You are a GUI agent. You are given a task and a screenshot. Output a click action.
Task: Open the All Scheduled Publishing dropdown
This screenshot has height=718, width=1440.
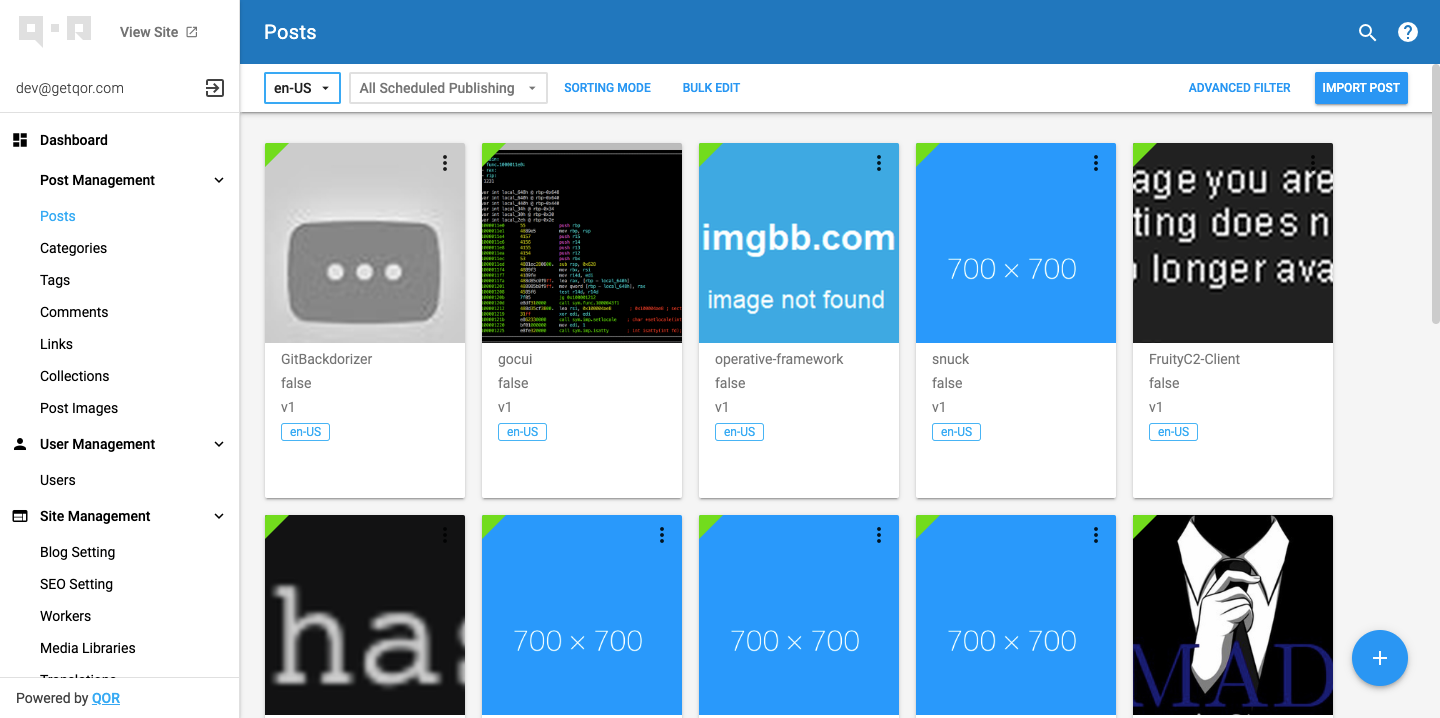point(448,88)
